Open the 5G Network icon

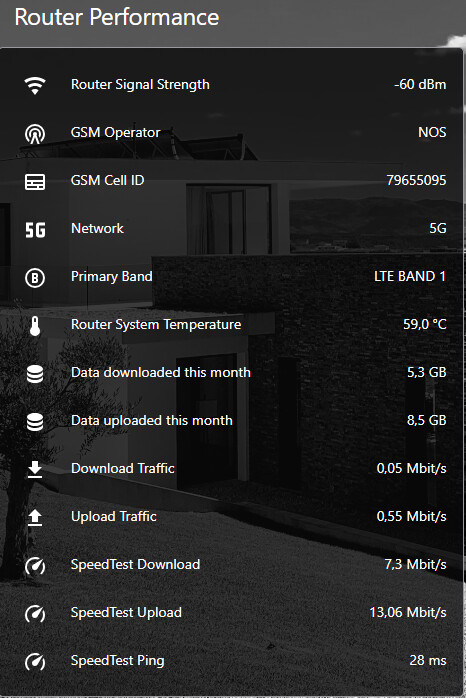[x=35, y=230]
